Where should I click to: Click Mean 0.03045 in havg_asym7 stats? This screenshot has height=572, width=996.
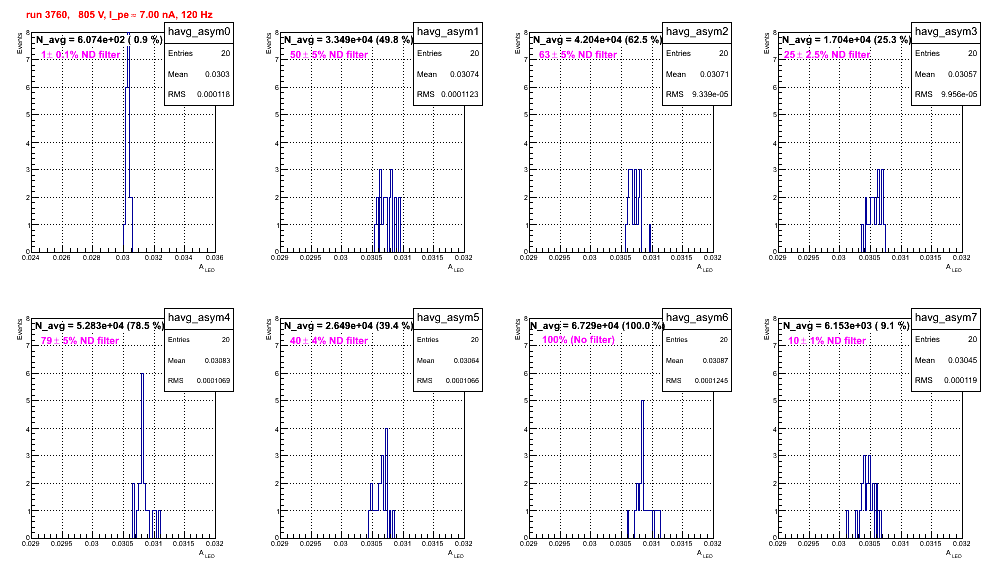[946, 360]
